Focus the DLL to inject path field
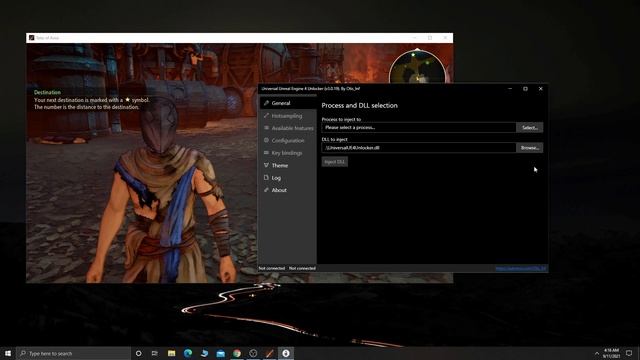The image size is (640, 360). click(419, 148)
